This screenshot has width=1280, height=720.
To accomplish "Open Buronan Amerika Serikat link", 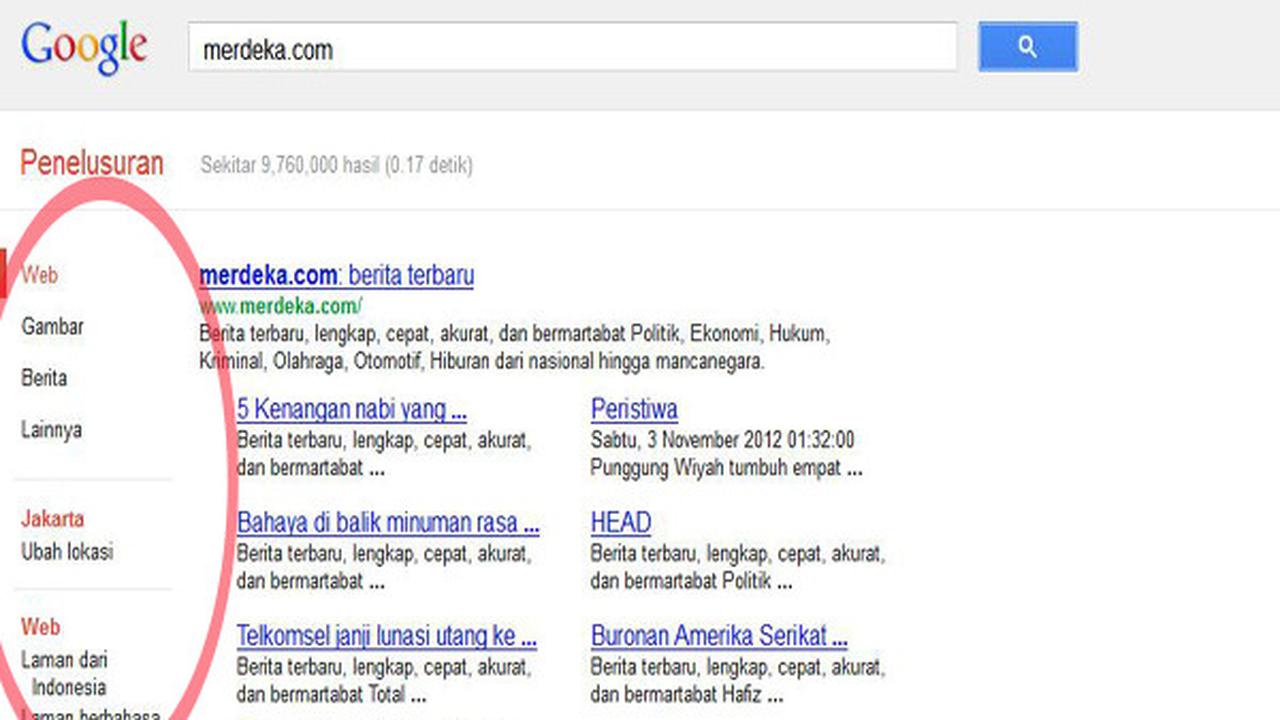I will 719,636.
